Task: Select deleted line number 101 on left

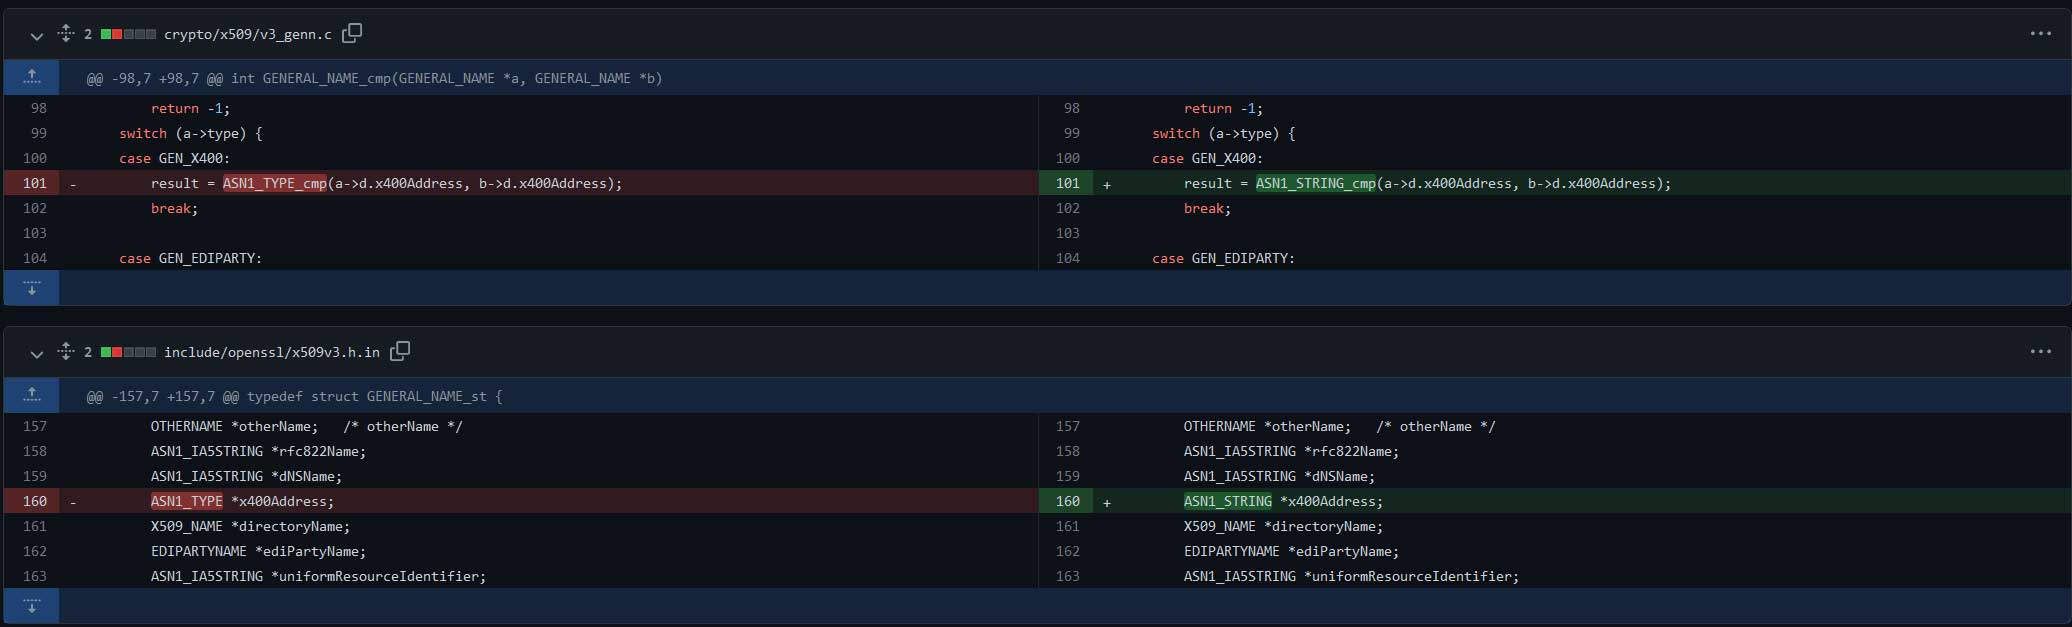Action: (35, 183)
